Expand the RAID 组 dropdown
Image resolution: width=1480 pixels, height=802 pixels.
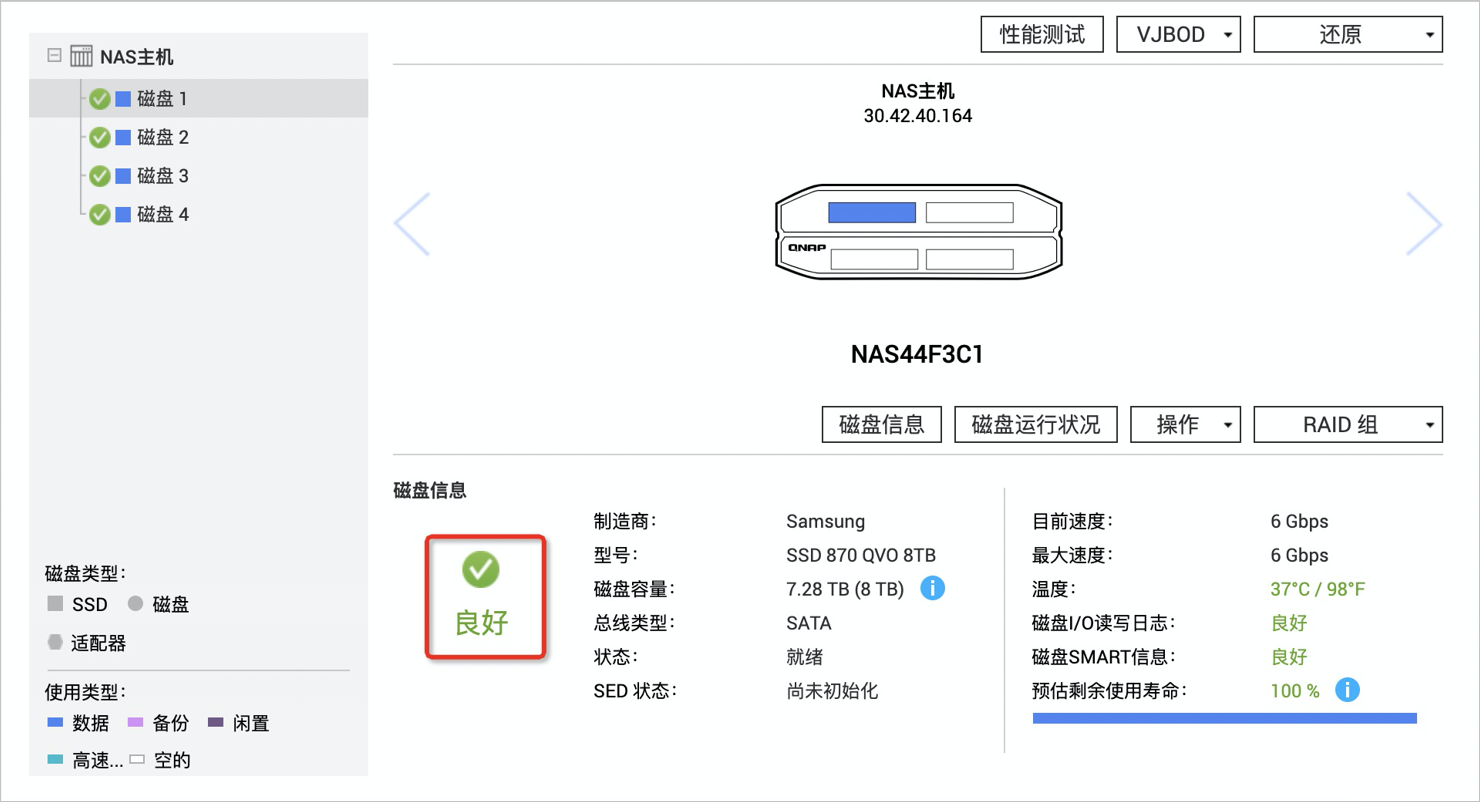coord(1348,424)
